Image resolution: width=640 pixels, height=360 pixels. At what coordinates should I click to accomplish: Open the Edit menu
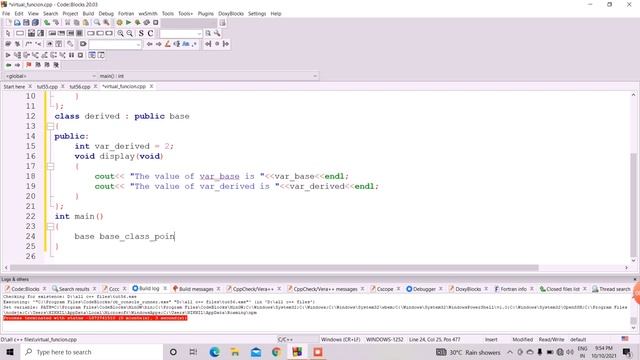[19, 13]
